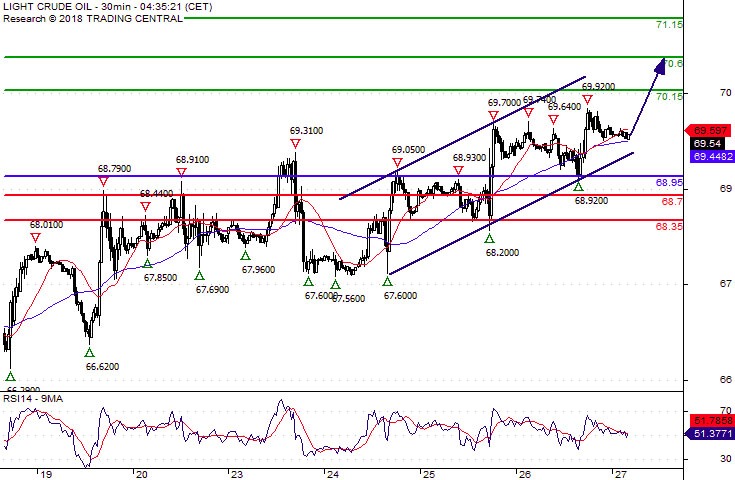Click the 69.9200 swing high label
The width and height of the screenshot is (735, 480).
coord(598,86)
